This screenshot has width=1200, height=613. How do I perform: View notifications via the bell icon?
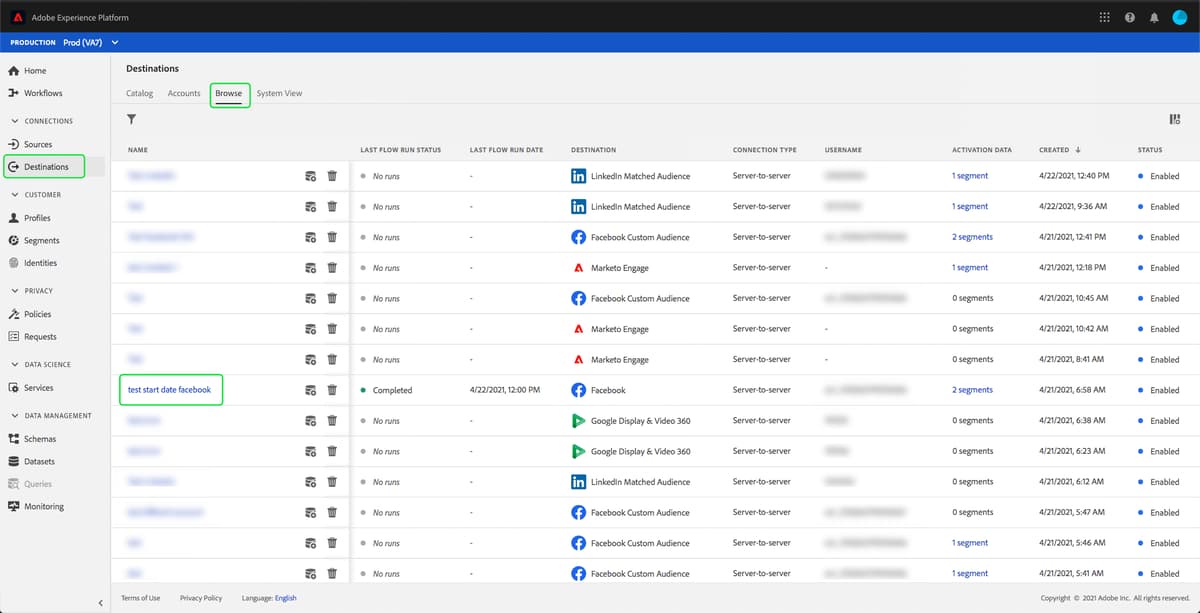pyautogui.click(x=1154, y=16)
